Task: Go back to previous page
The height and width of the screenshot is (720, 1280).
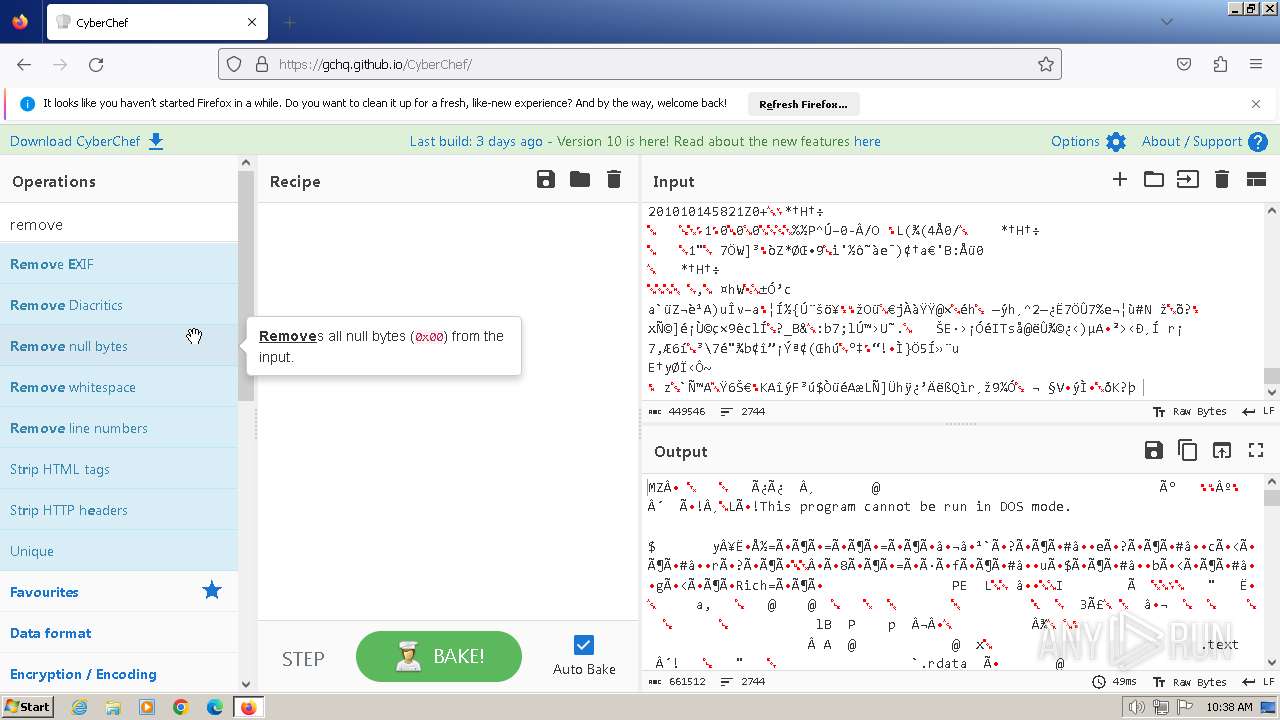Action: 24,64
